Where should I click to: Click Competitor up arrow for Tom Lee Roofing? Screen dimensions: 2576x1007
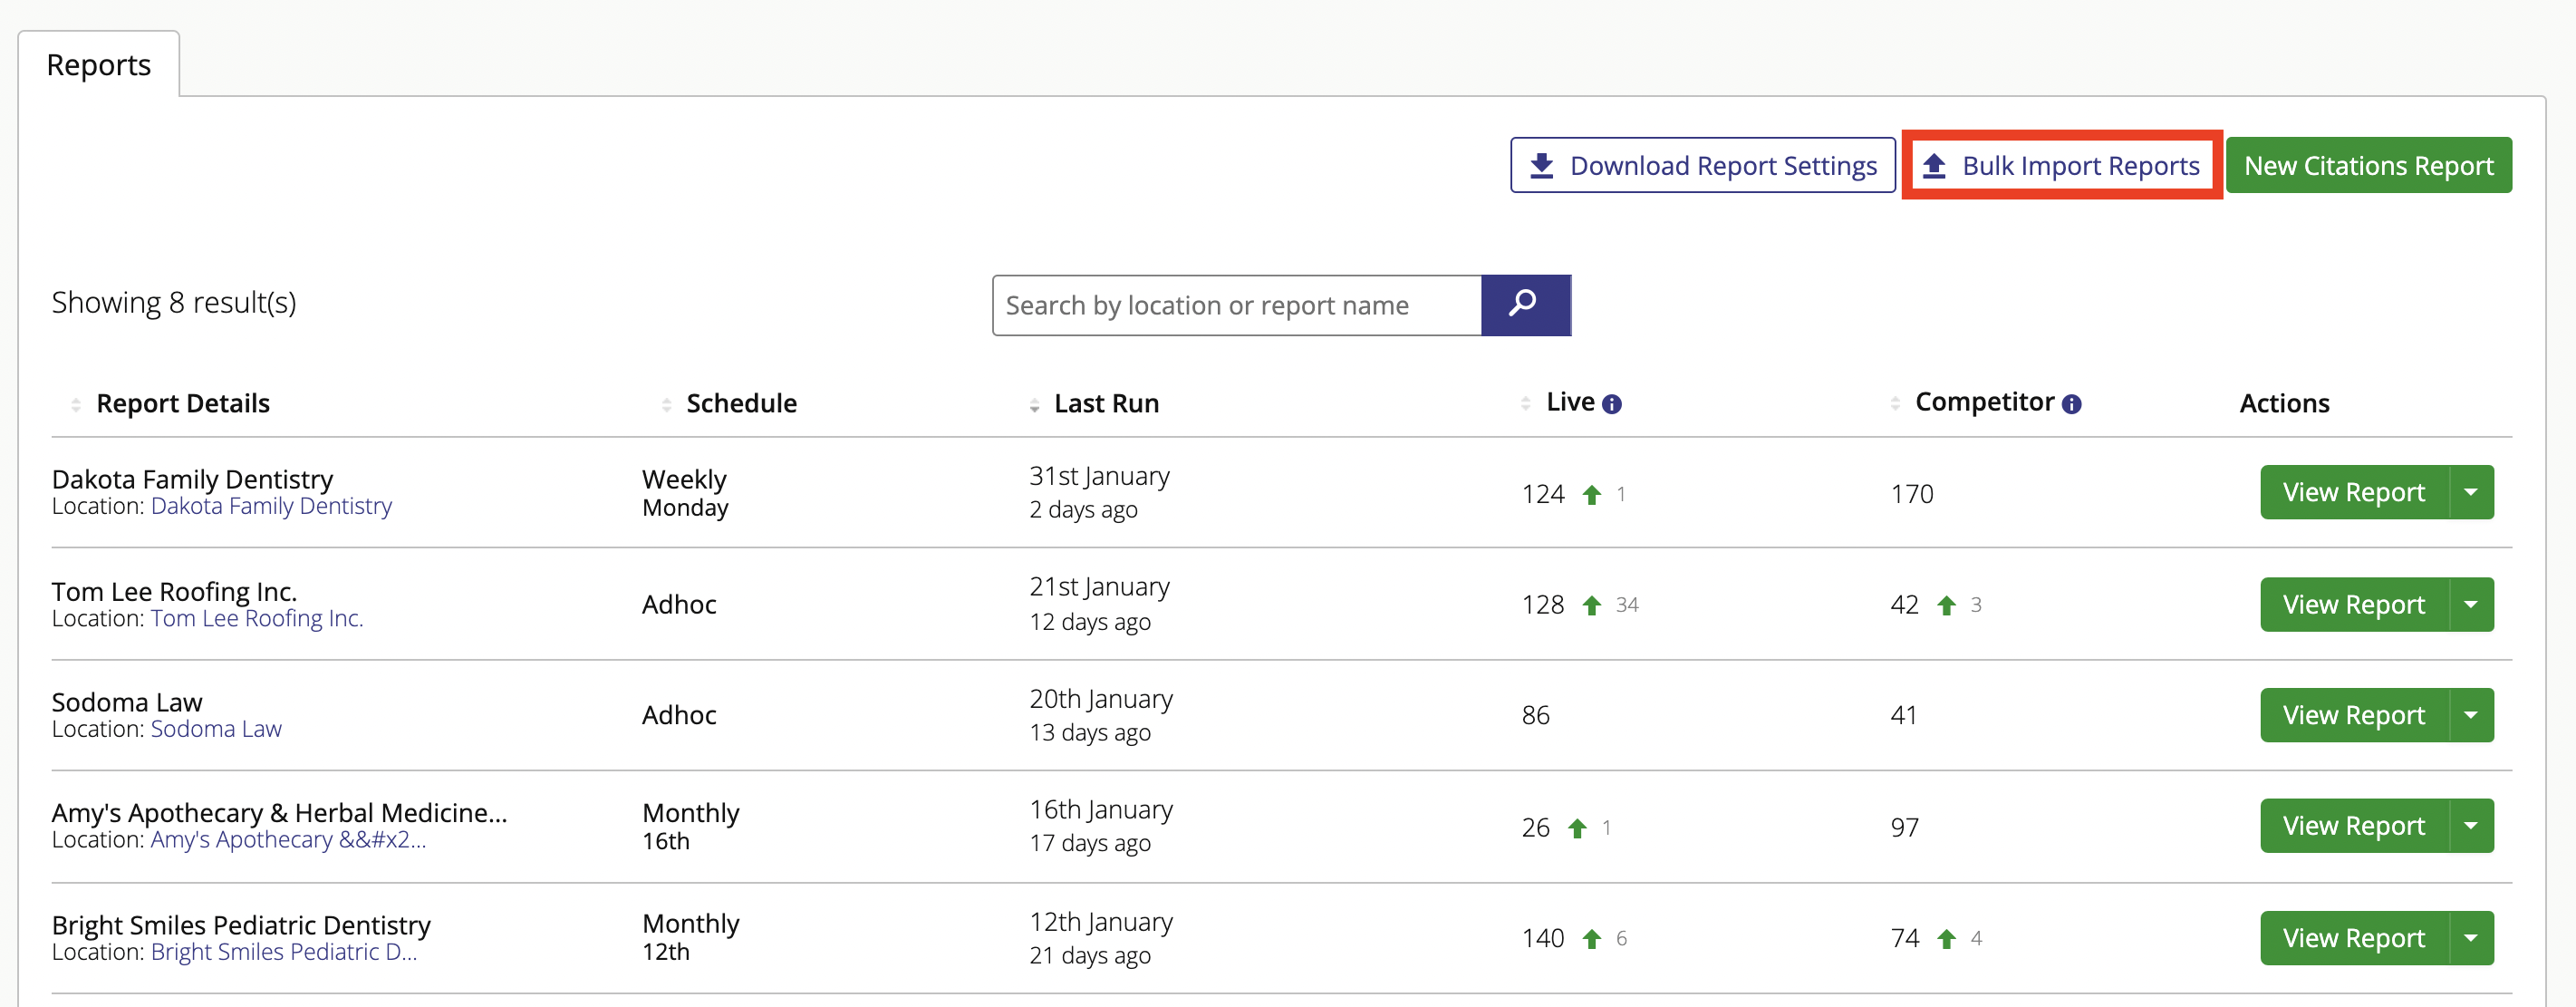point(1946,605)
